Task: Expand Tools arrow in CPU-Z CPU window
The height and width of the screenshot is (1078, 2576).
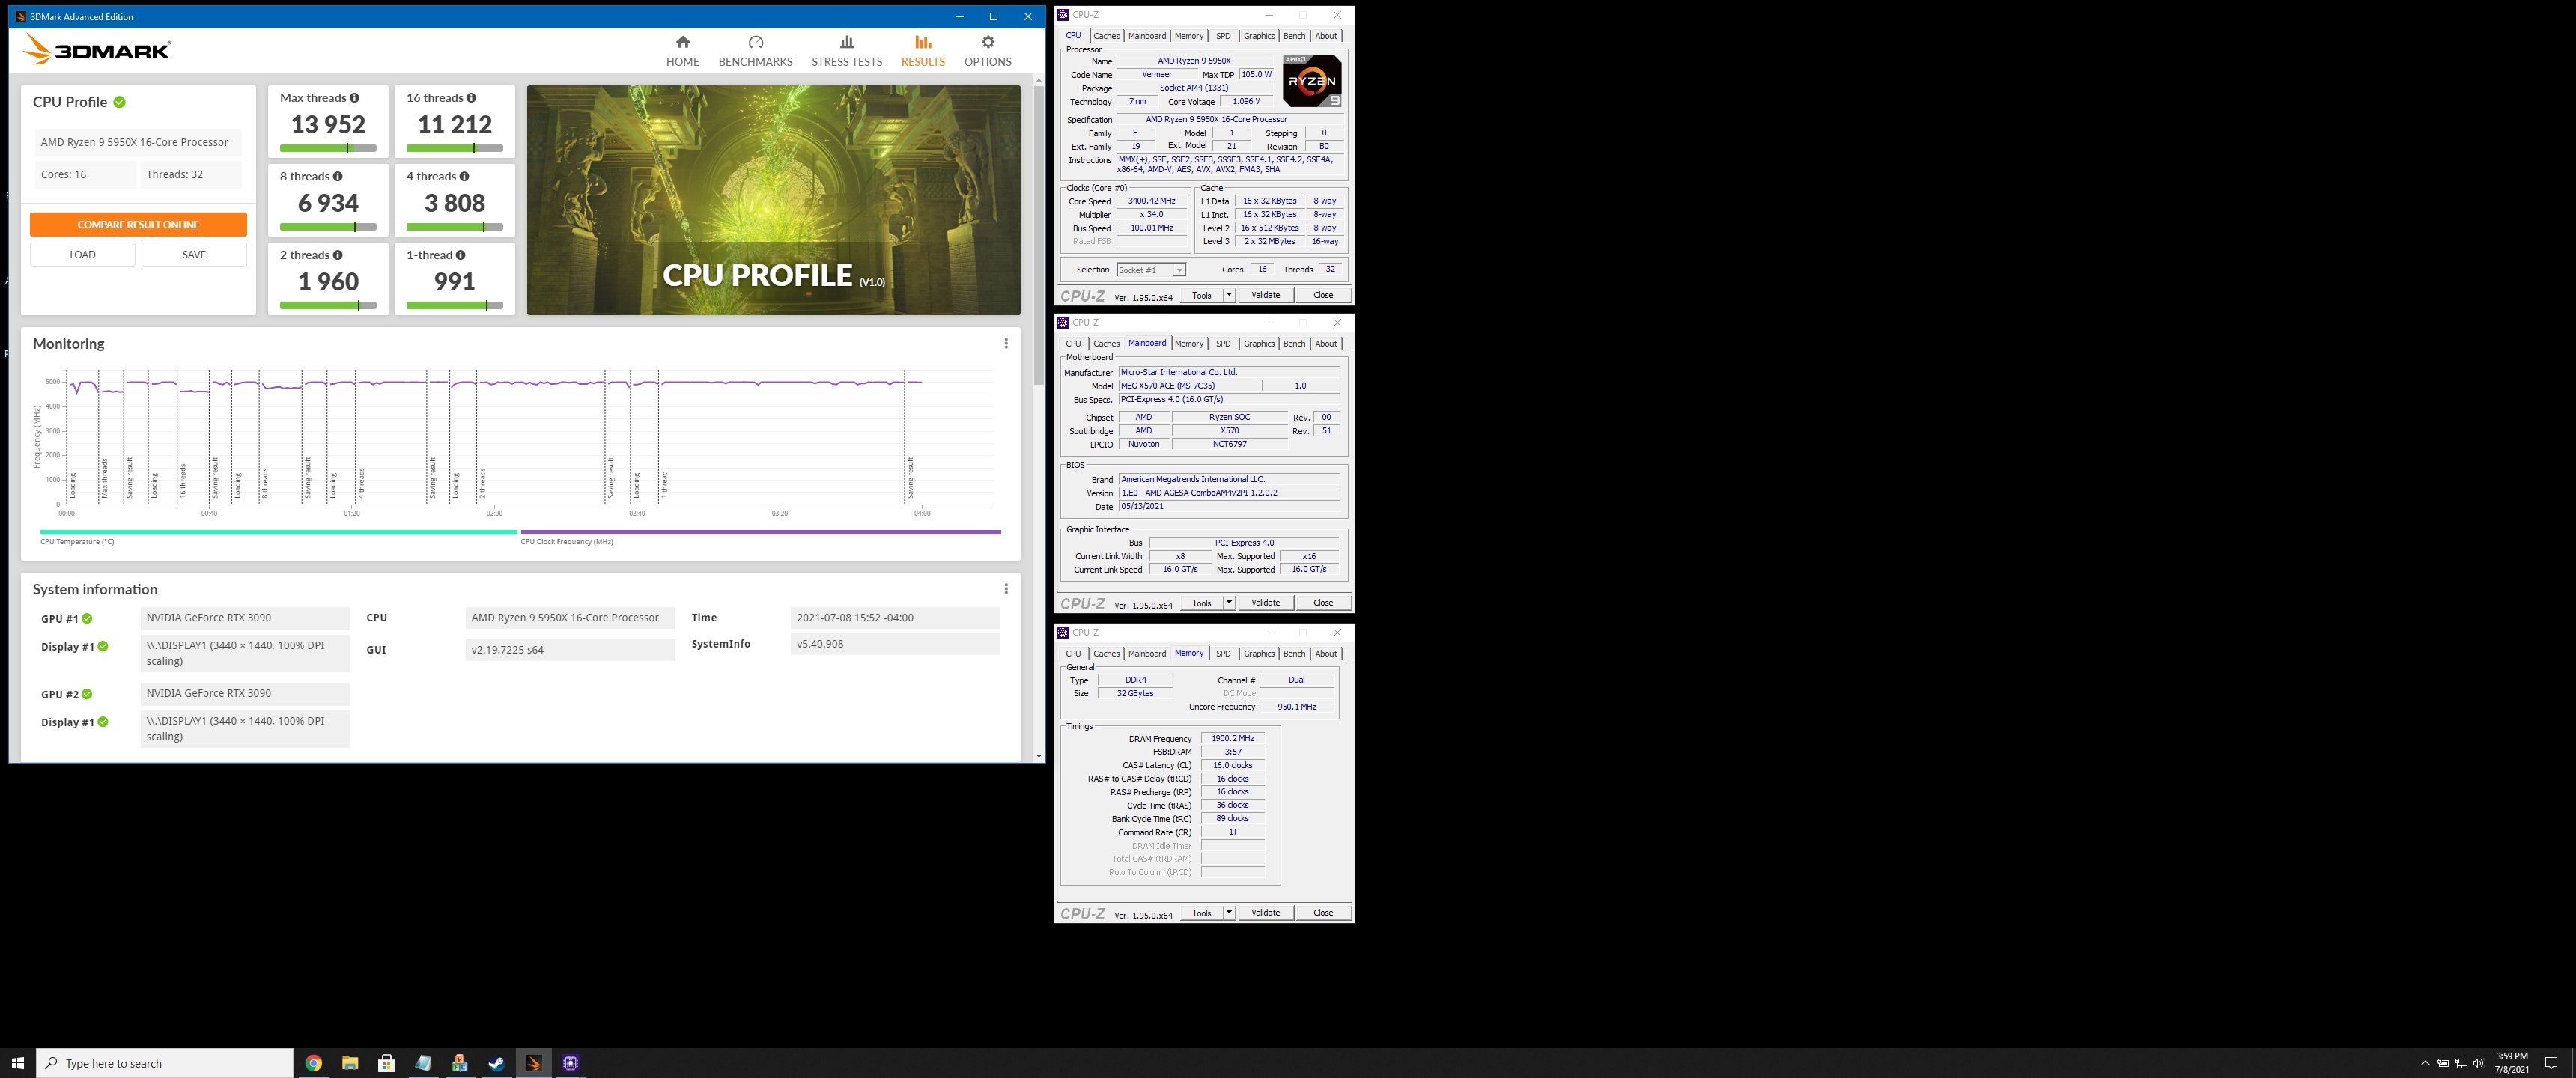Action: click(x=1229, y=295)
